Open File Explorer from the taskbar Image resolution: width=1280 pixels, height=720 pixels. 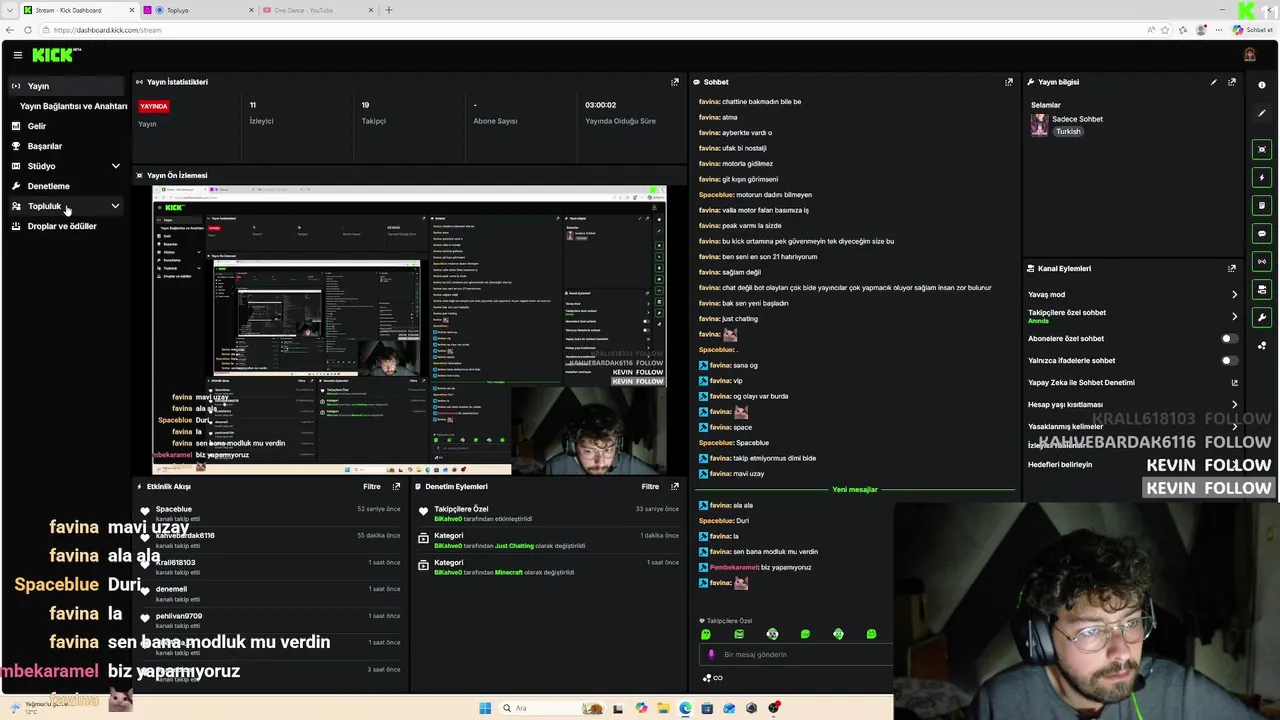663,708
